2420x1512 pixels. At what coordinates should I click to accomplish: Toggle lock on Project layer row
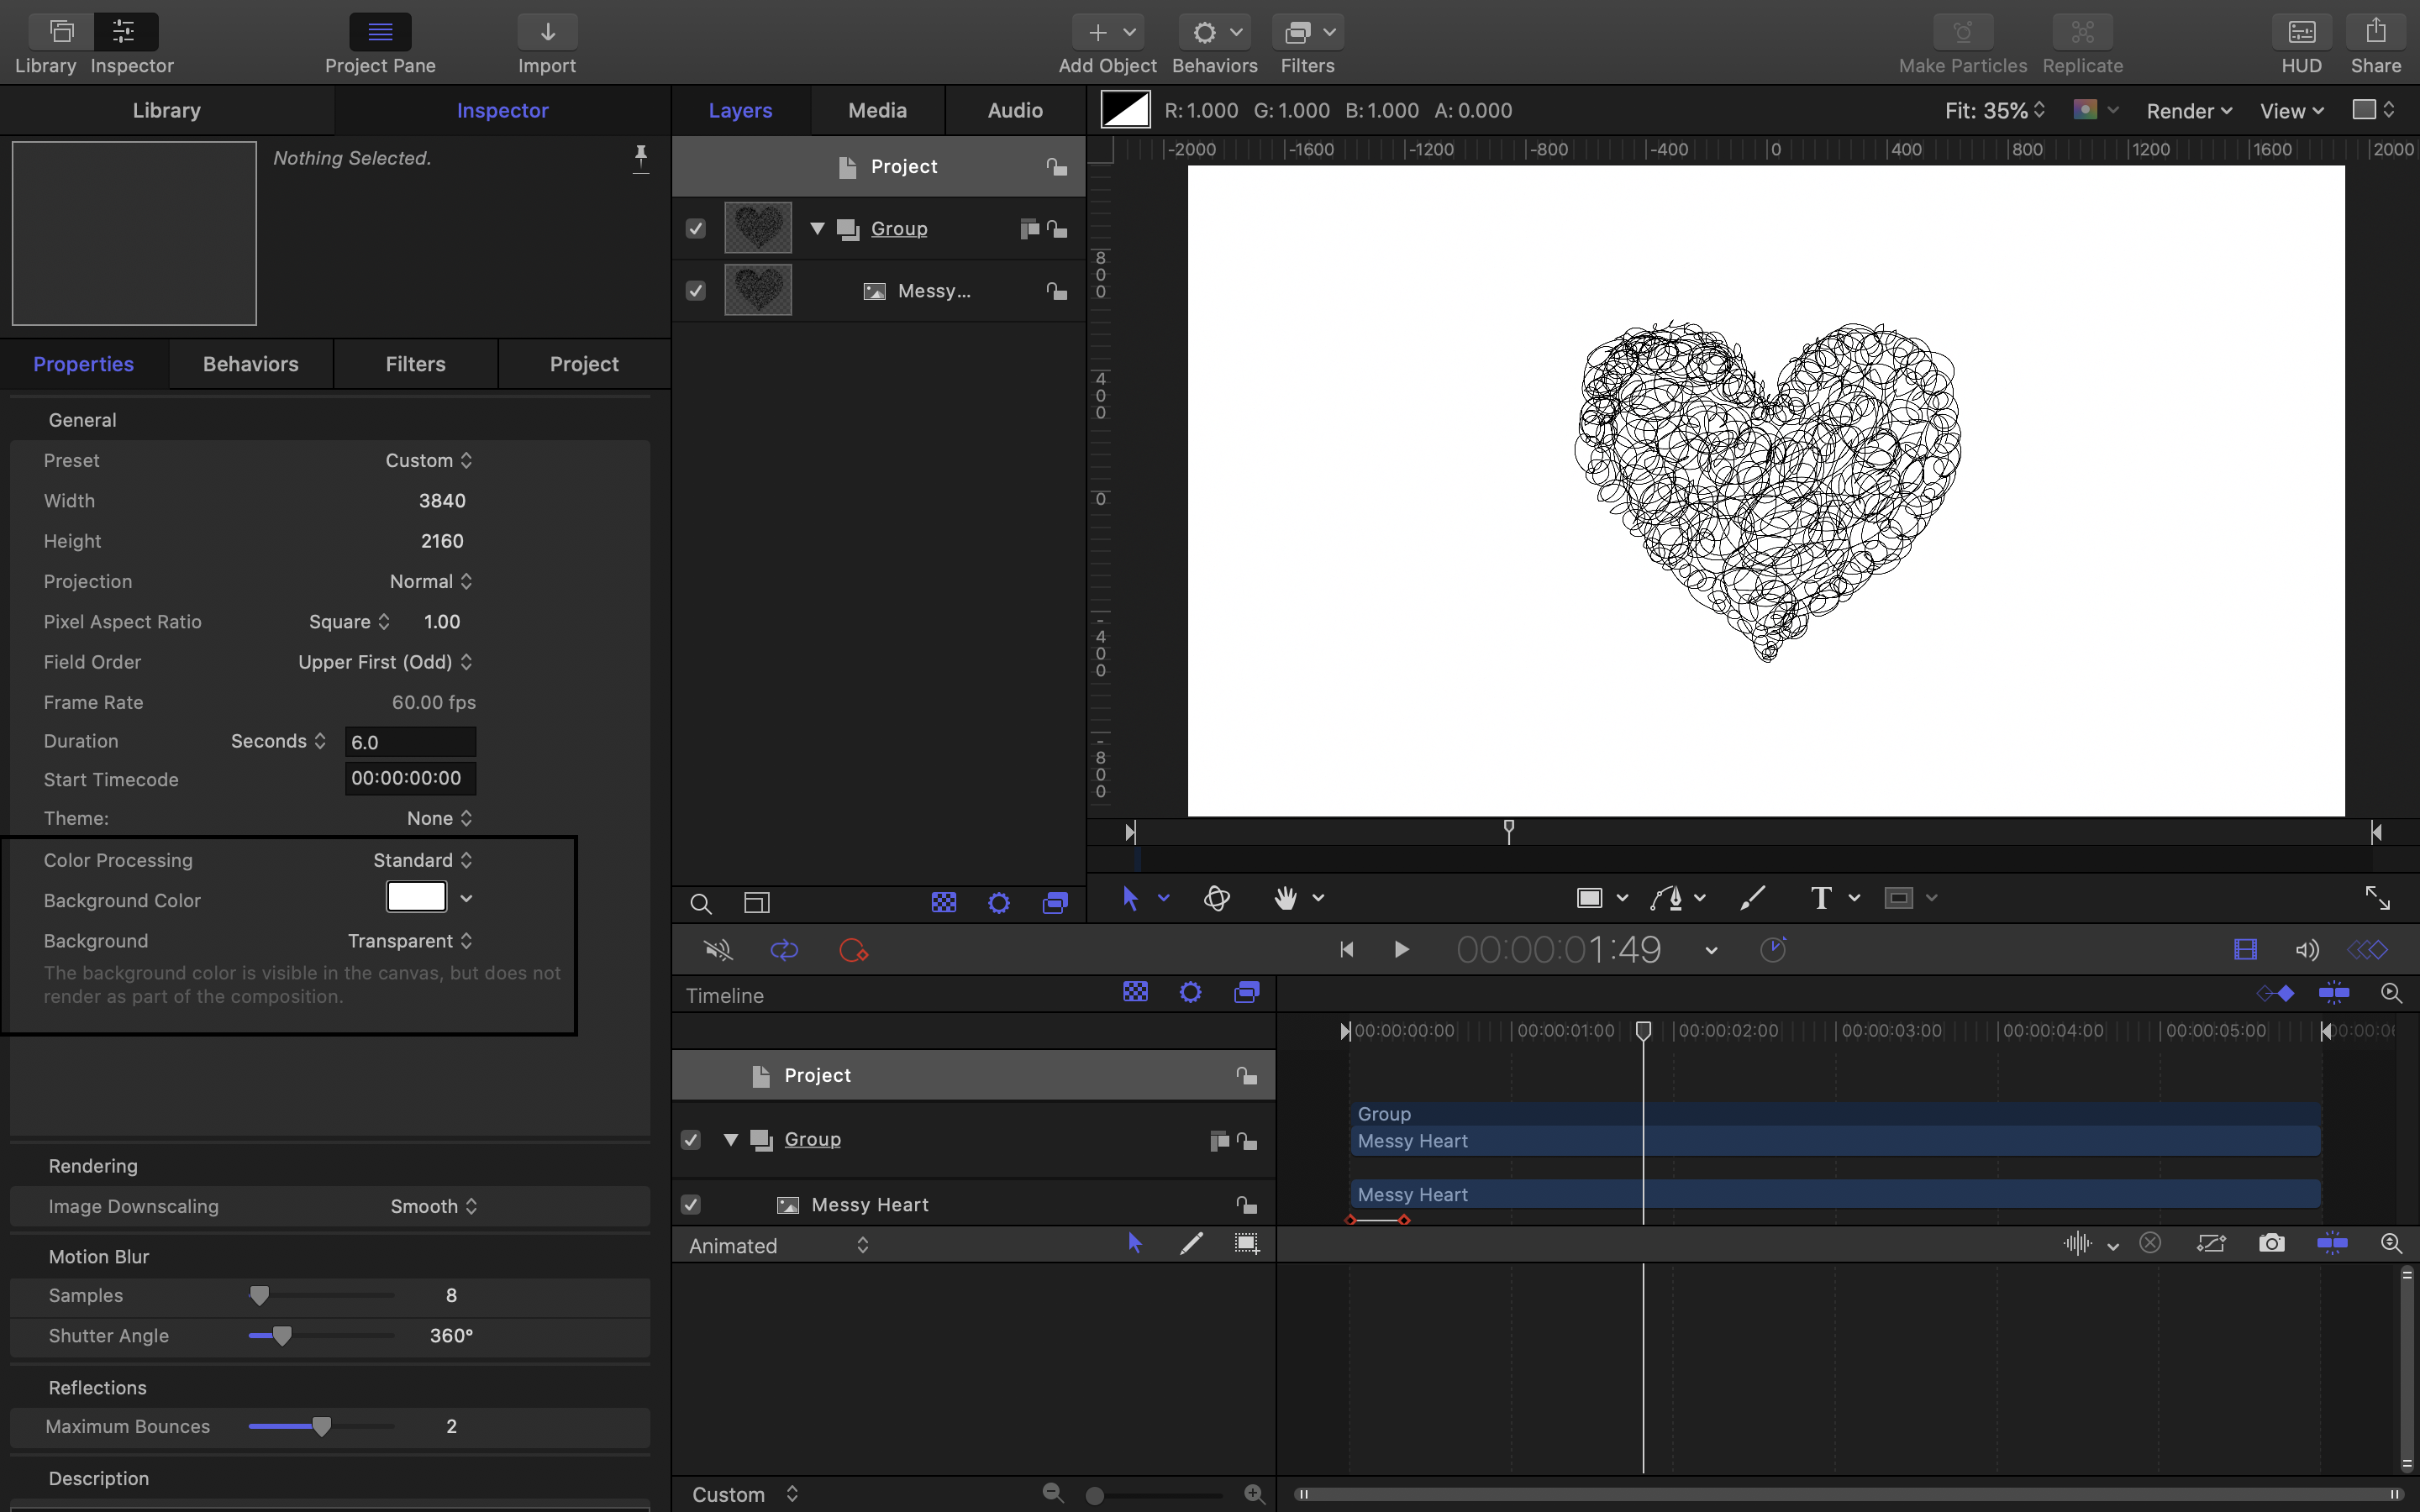click(1056, 167)
